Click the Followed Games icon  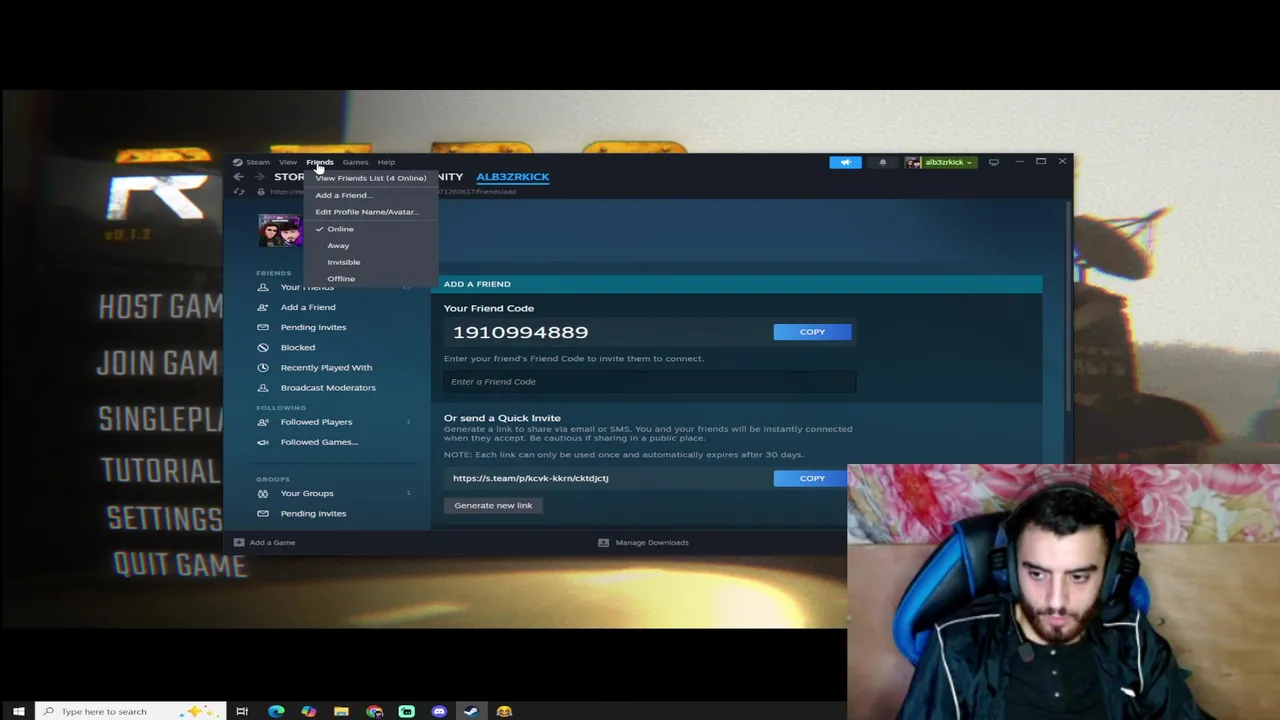[262, 442]
